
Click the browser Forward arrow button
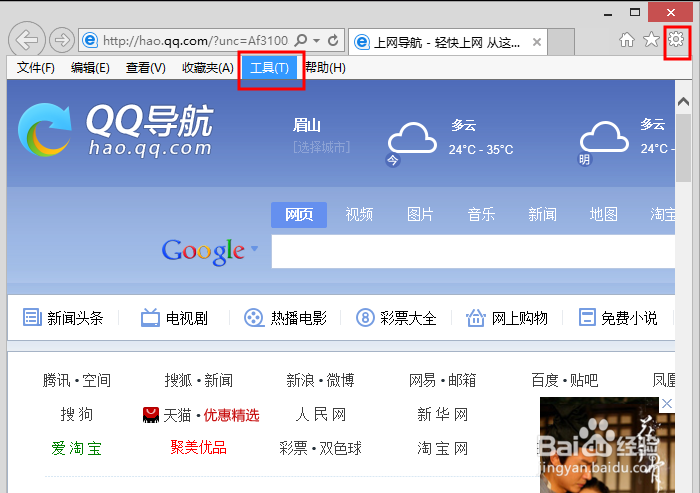[x=62, y=40]
